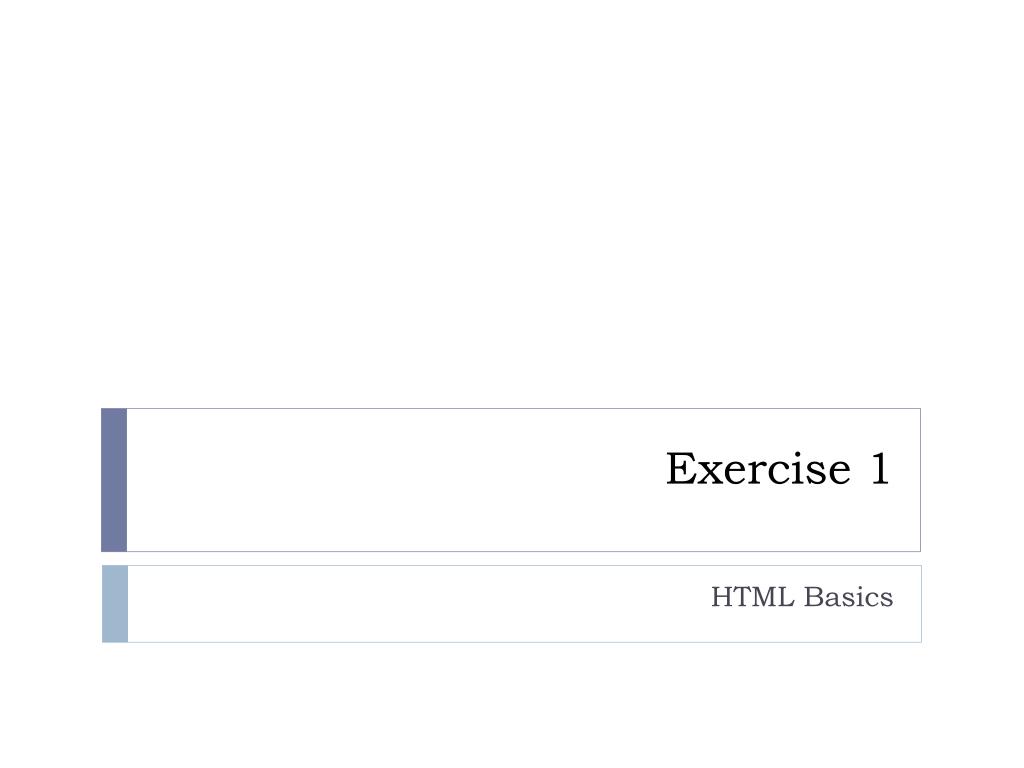Viewport: 1024px width, 768px height.
Task: Click the capital "H" starting "HTML"
Action: [x=722, y=597]
